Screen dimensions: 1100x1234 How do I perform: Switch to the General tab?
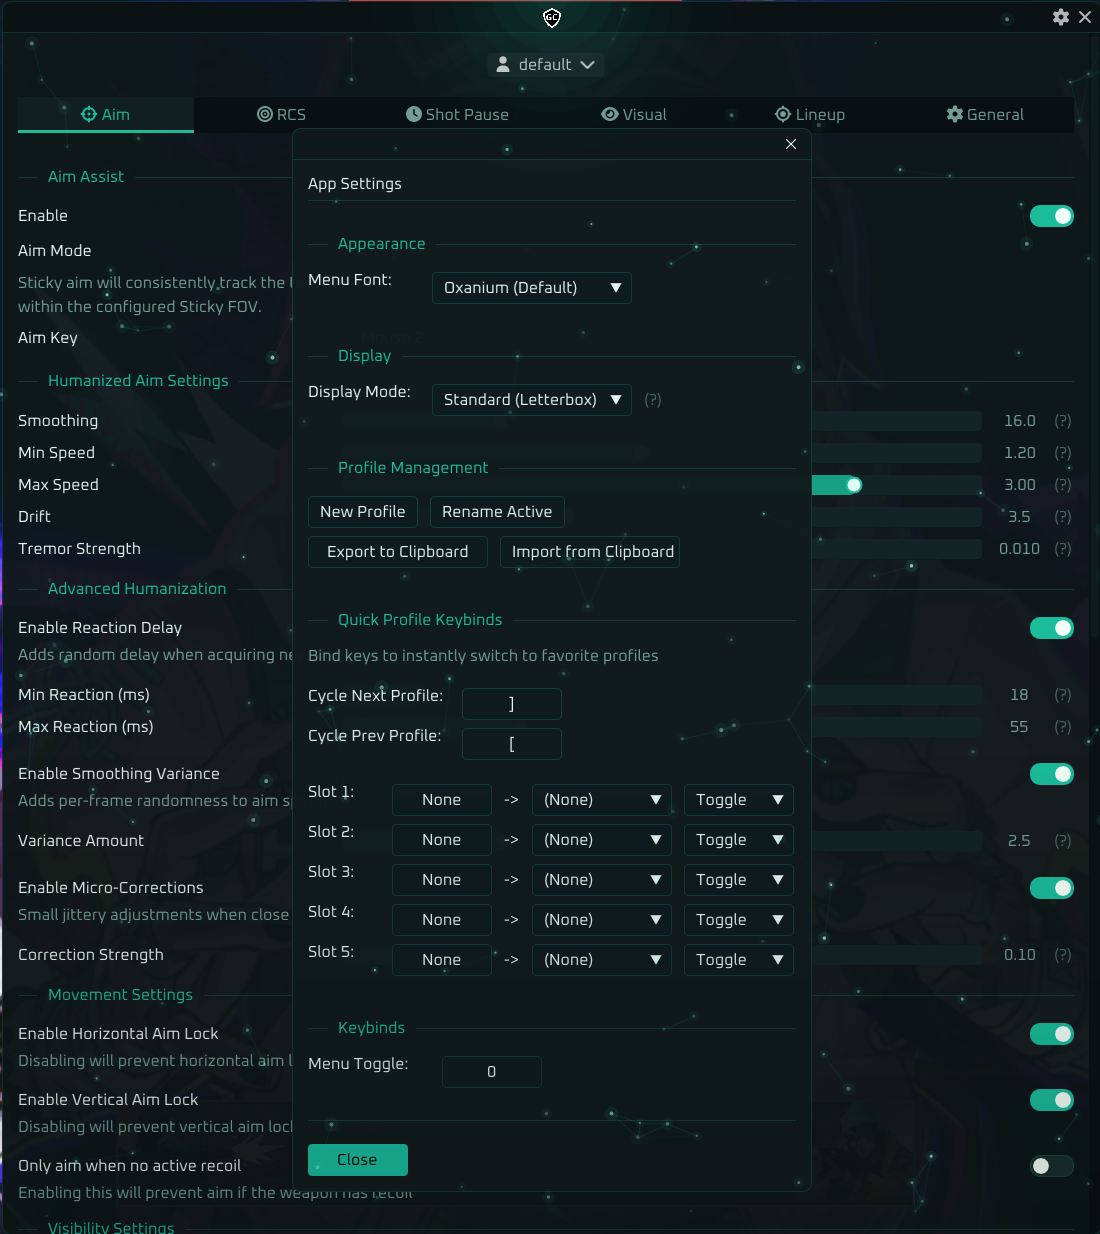(986, 114)
